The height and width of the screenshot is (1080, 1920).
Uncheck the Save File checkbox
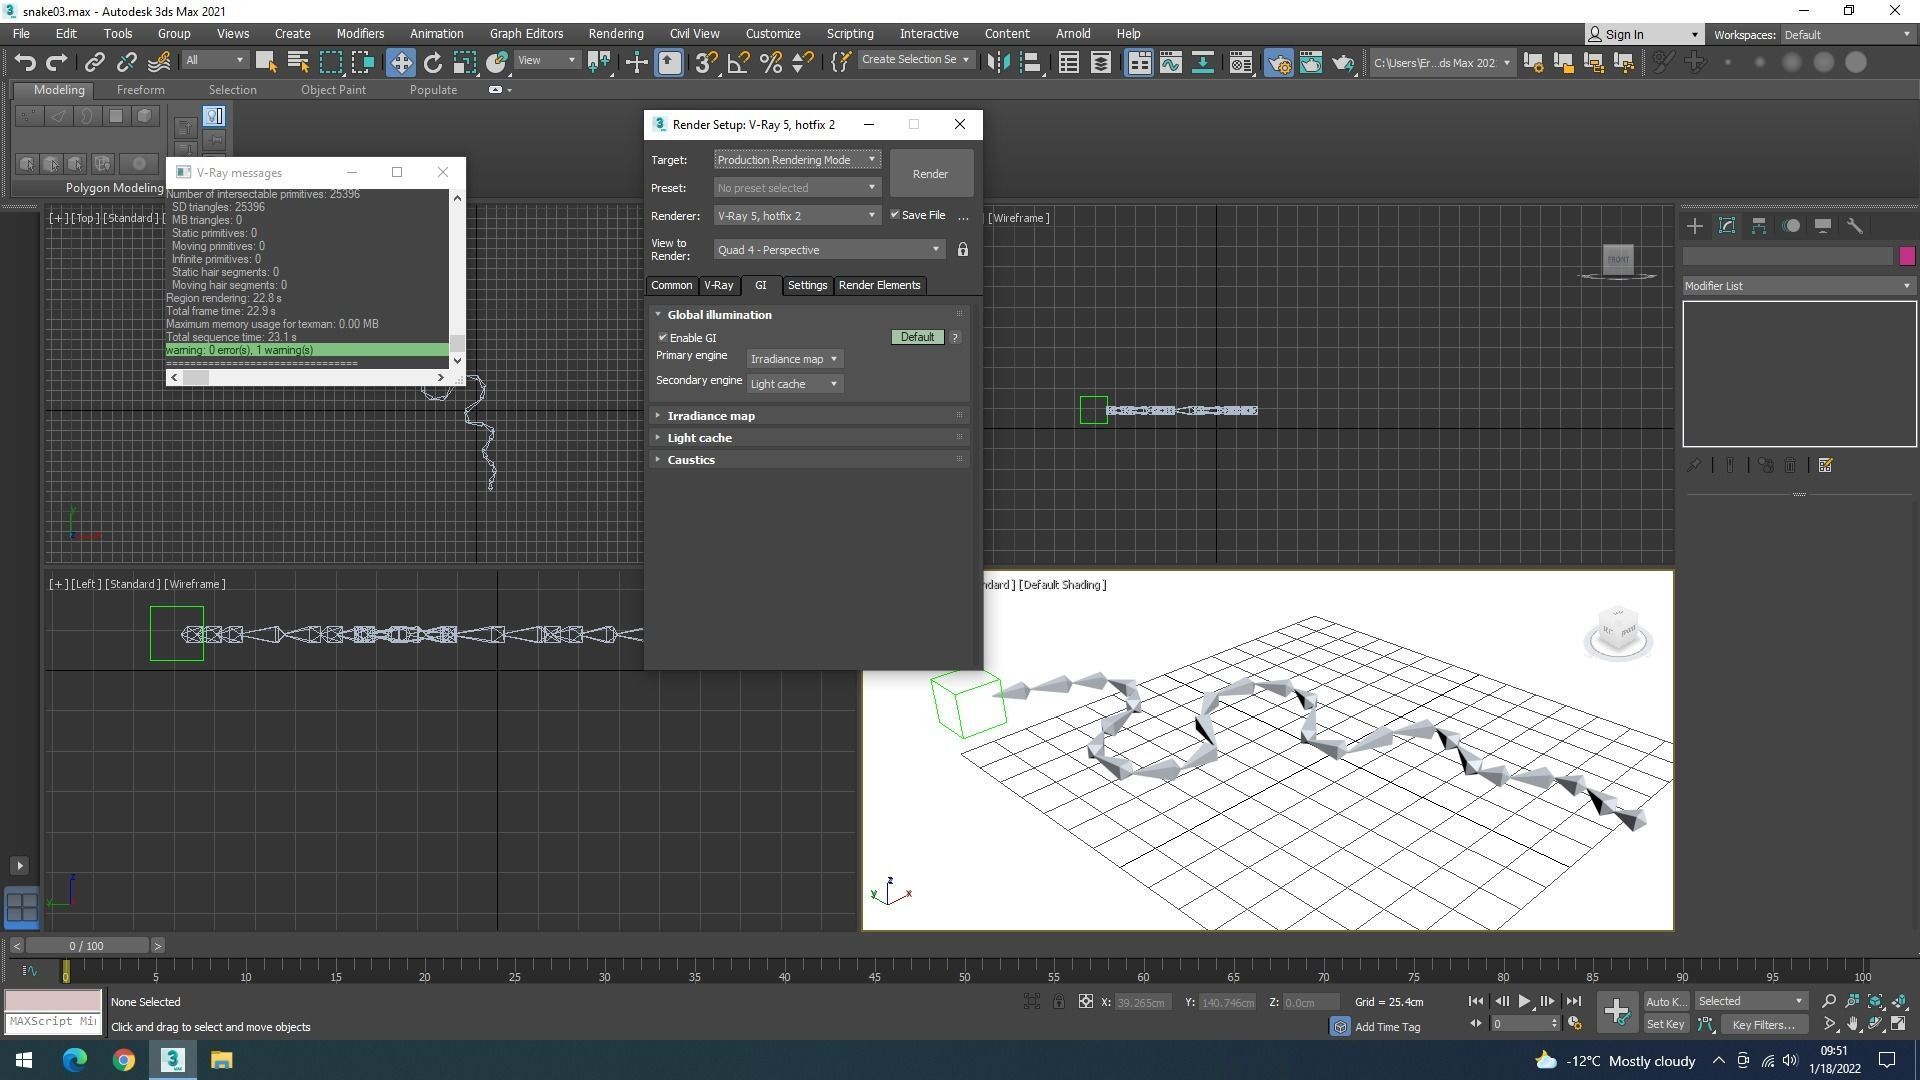pyautogui.click(x=895, y=215)
